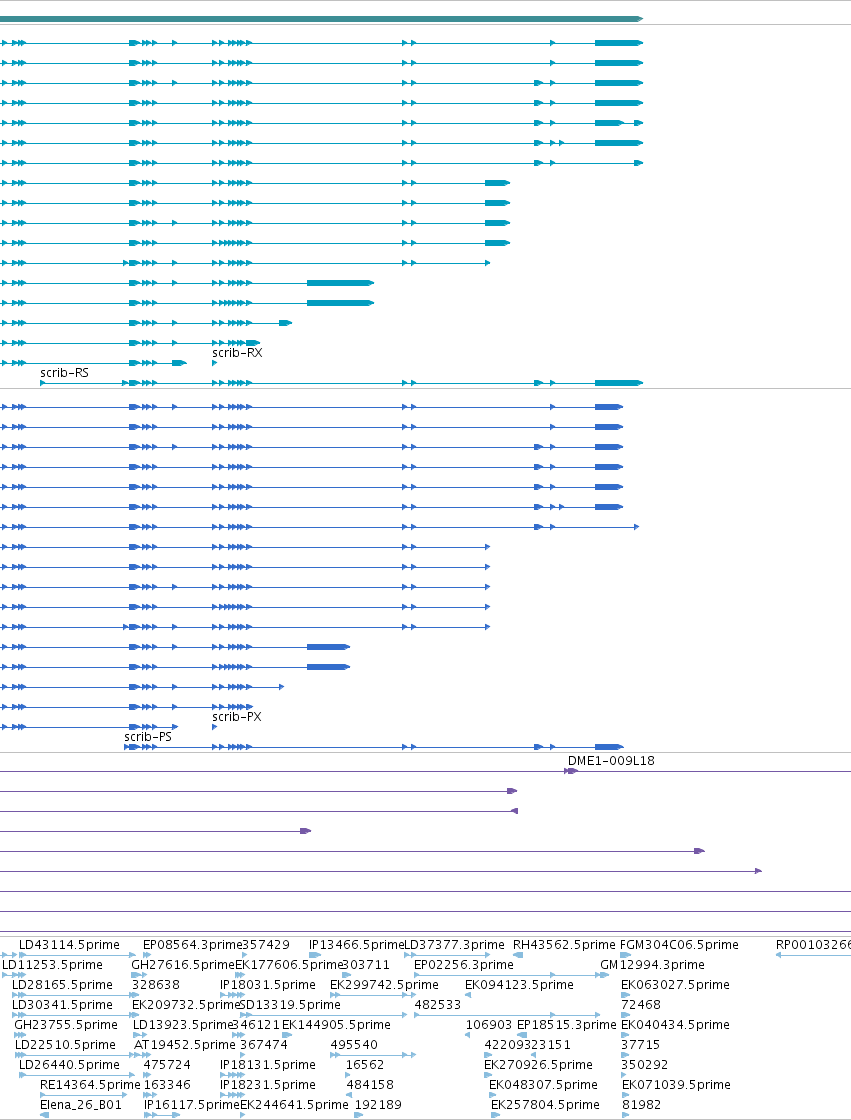Select the 475724 feature label
The width and height of the screenshot is (851, 1120).
coord(167,1065)
